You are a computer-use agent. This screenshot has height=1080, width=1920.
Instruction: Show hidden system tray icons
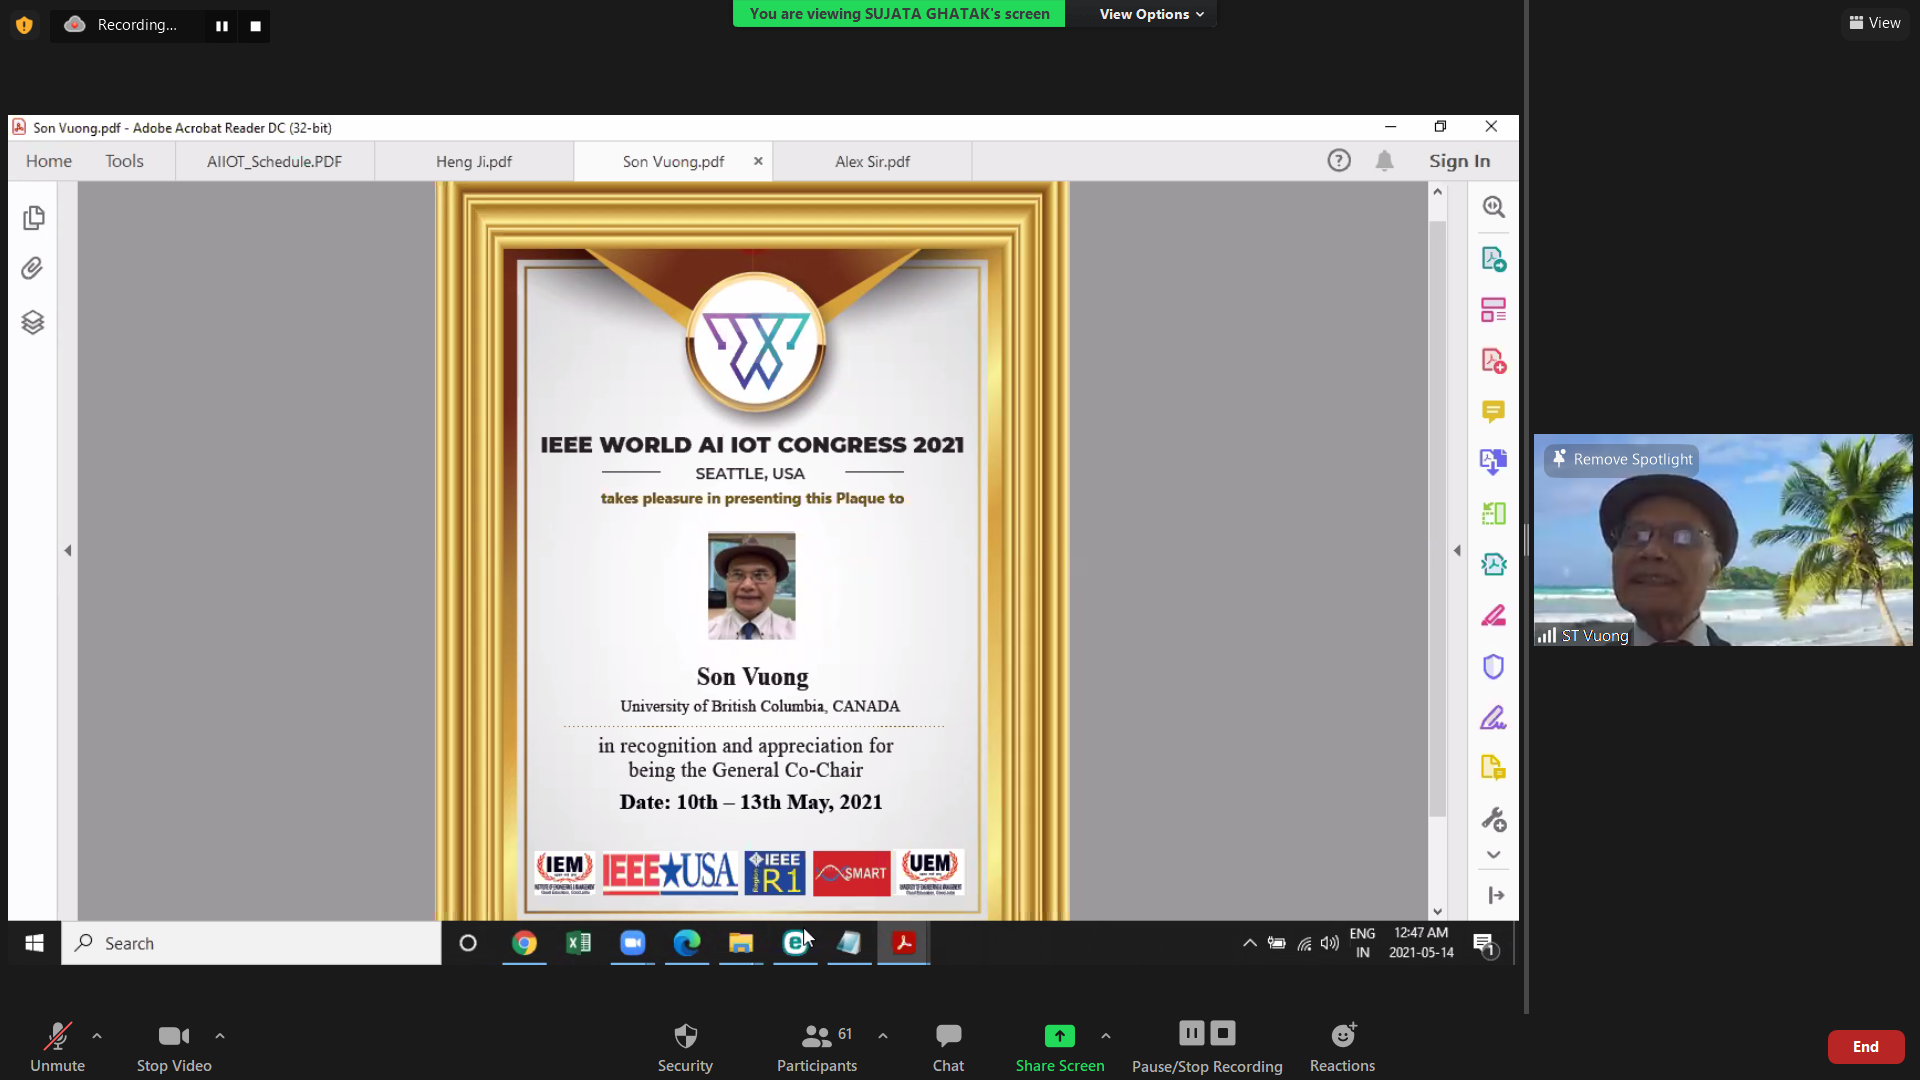pyautogui.click(x=1249, y=943)
